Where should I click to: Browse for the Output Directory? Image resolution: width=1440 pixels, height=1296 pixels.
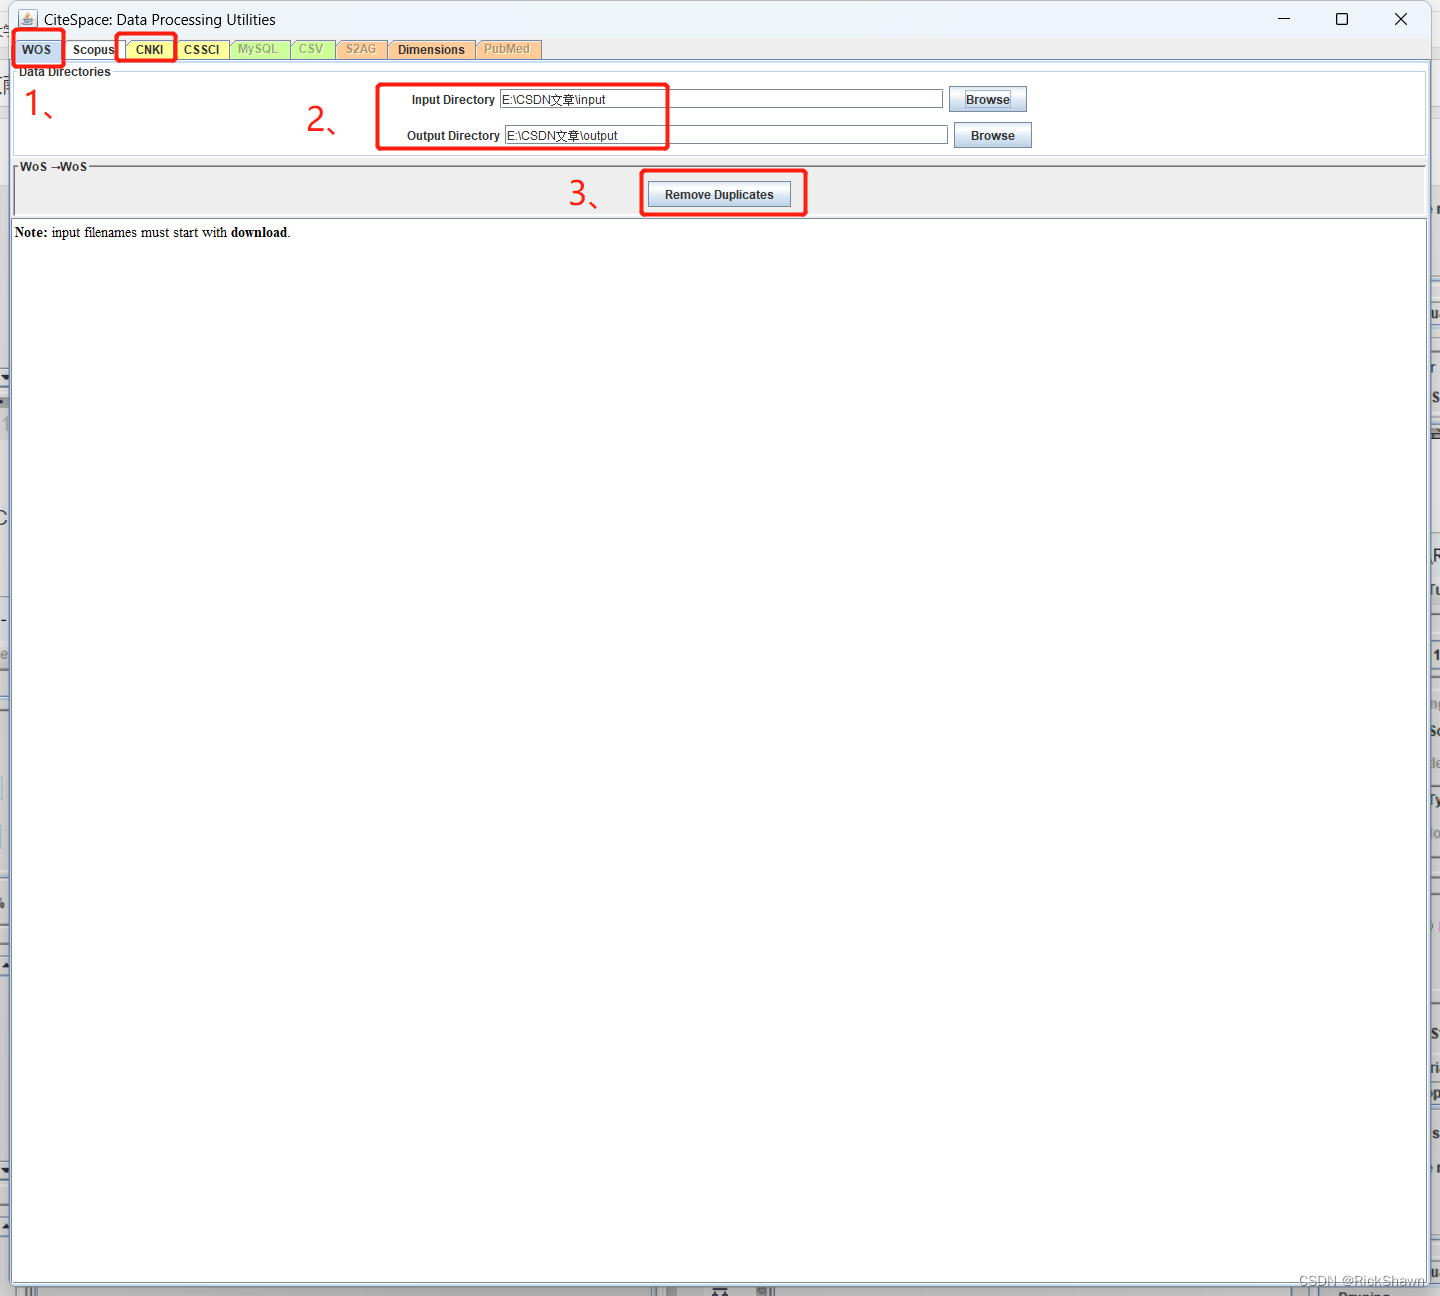tap(993, 135)
